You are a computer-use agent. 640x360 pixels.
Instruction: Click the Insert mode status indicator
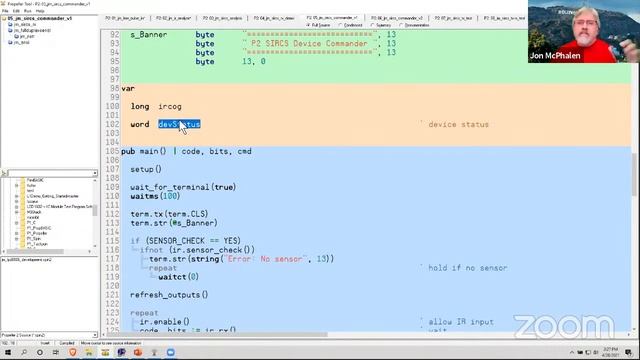(45, 343)
